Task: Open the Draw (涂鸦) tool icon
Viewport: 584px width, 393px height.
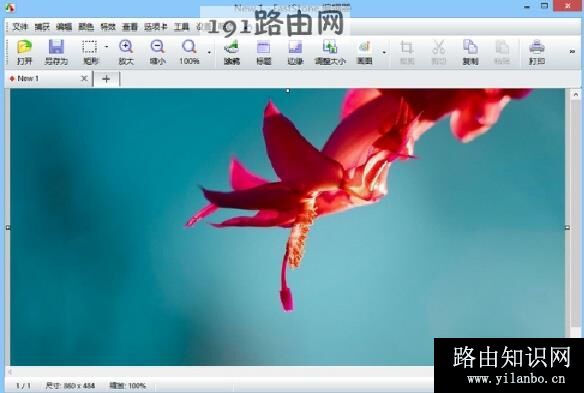Action: 232,52
